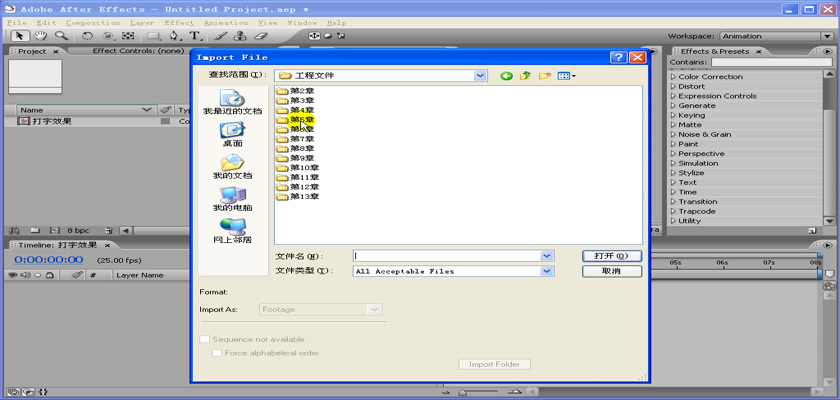Screen dimensions: 840x400
Task: Click the Find binoculars icon in Project panel
Action: click(x=15, y=231)
